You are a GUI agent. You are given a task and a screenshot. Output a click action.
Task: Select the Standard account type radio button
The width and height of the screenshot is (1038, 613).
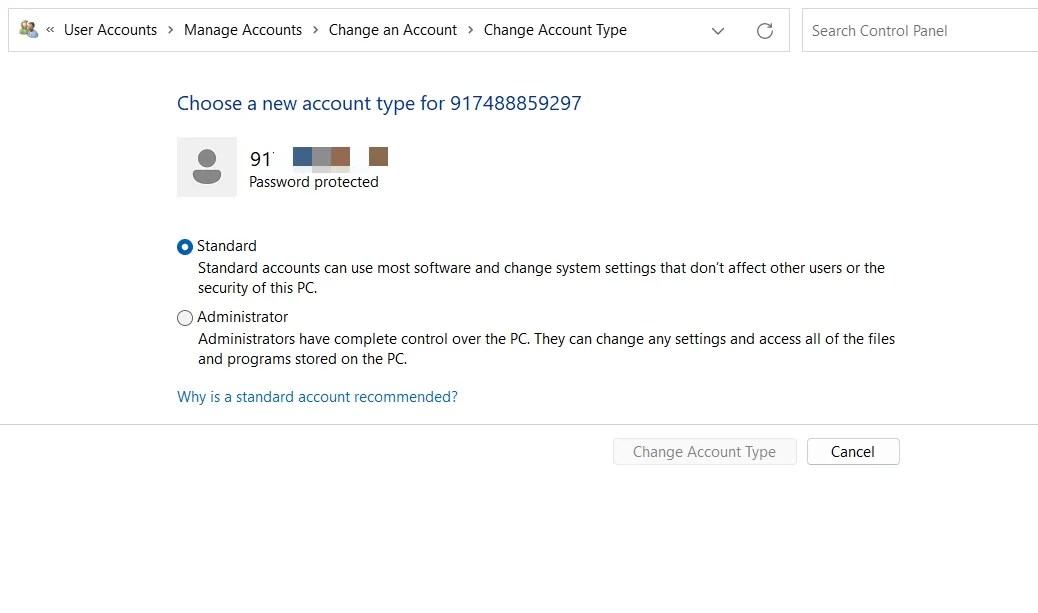184,246
